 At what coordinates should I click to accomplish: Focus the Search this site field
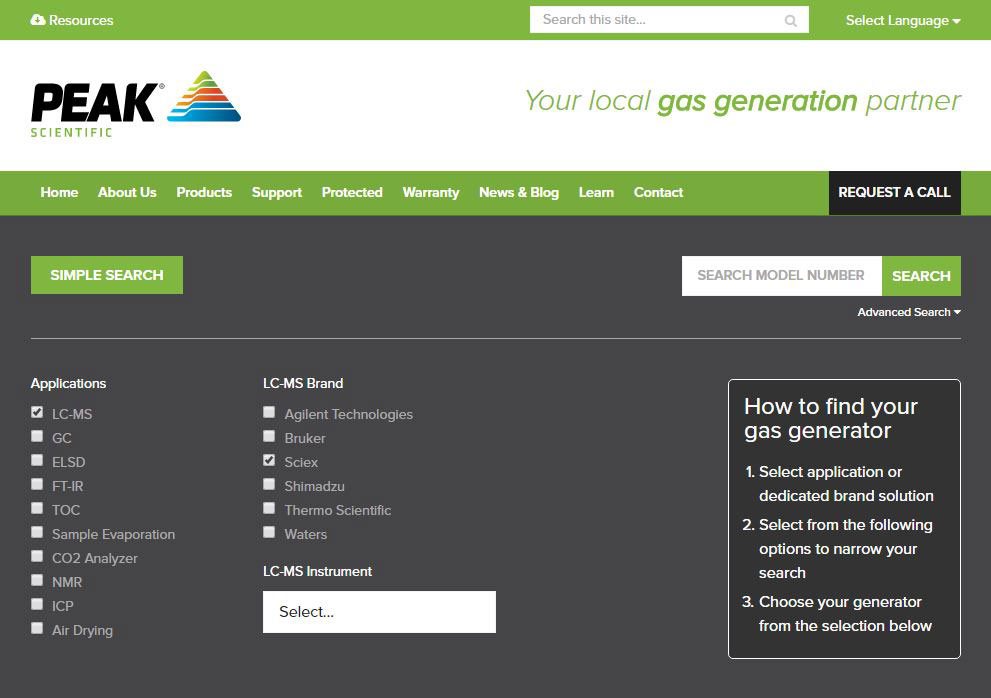click(669, 20)
